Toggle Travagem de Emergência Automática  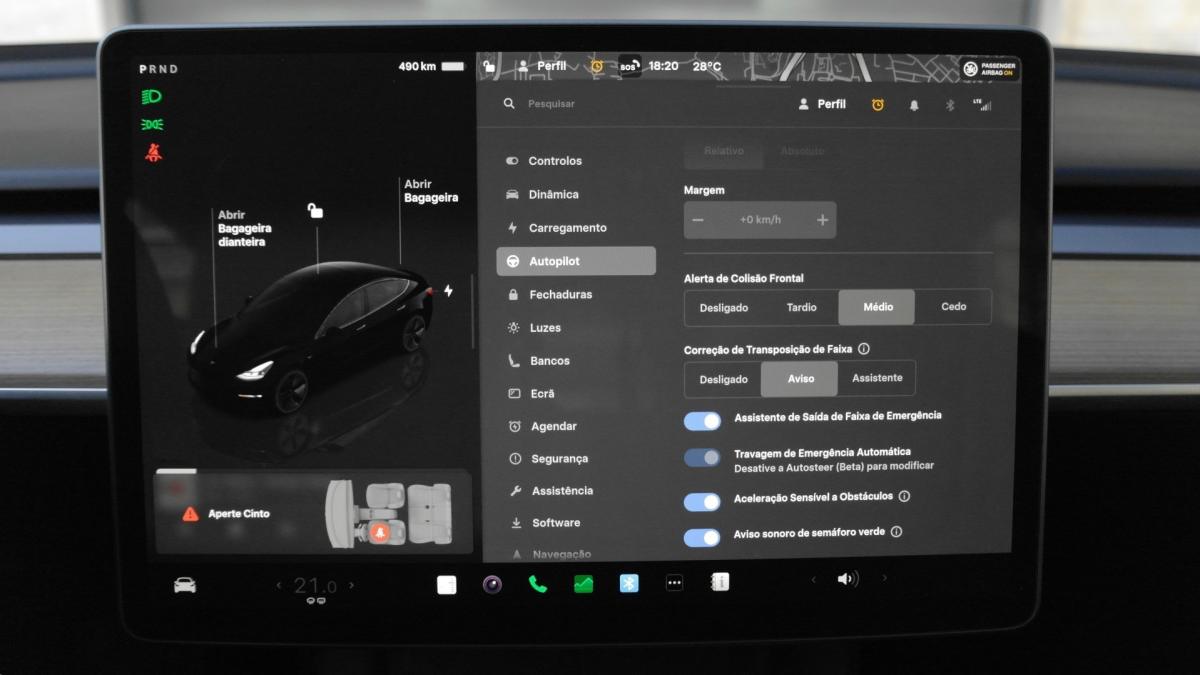702,458
